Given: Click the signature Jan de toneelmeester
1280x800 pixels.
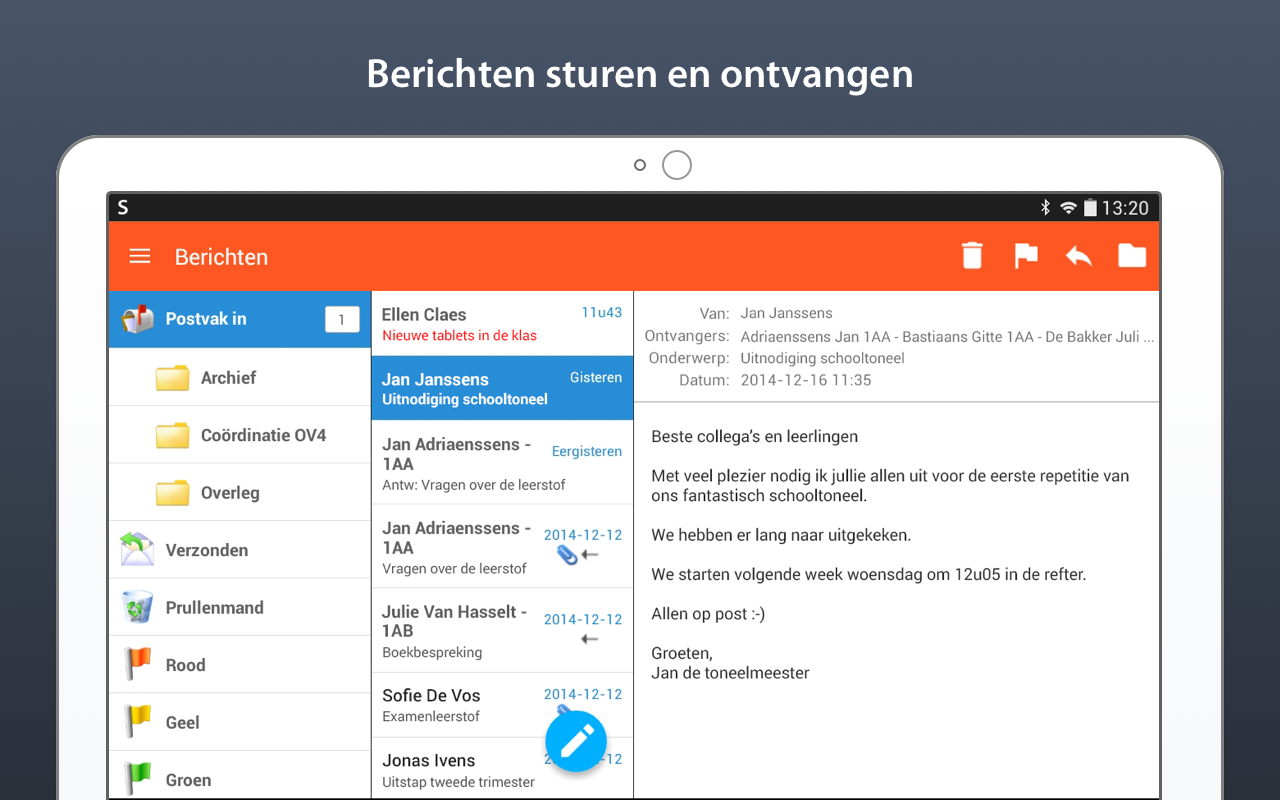Looking at the screenshot, I should coord(730,673).
